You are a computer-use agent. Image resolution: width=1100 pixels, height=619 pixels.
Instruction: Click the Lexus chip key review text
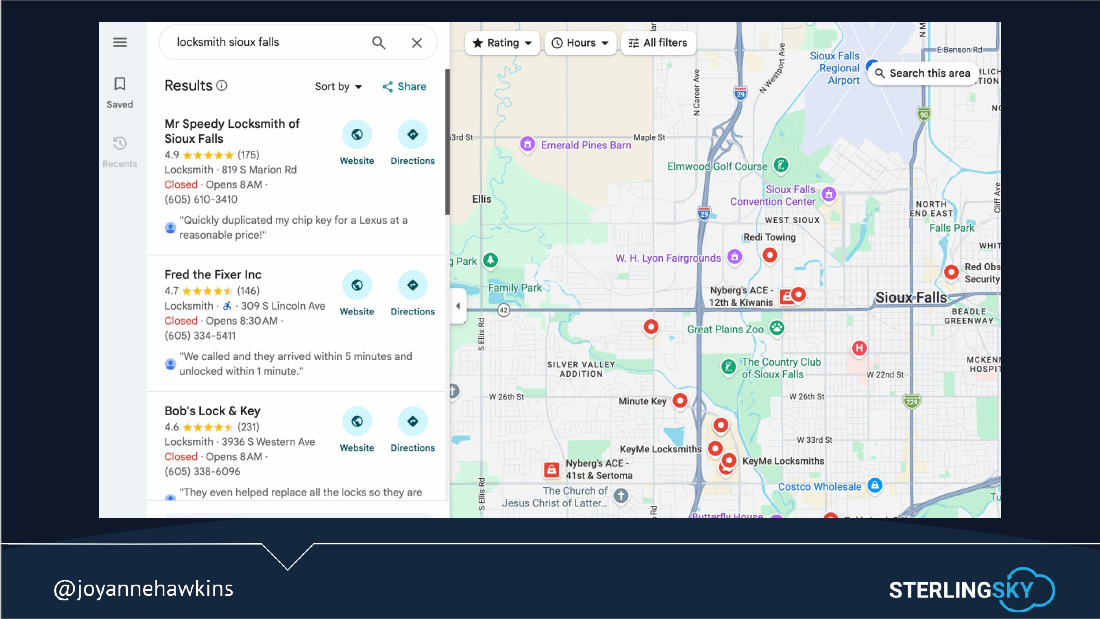[x=293, y=227]
